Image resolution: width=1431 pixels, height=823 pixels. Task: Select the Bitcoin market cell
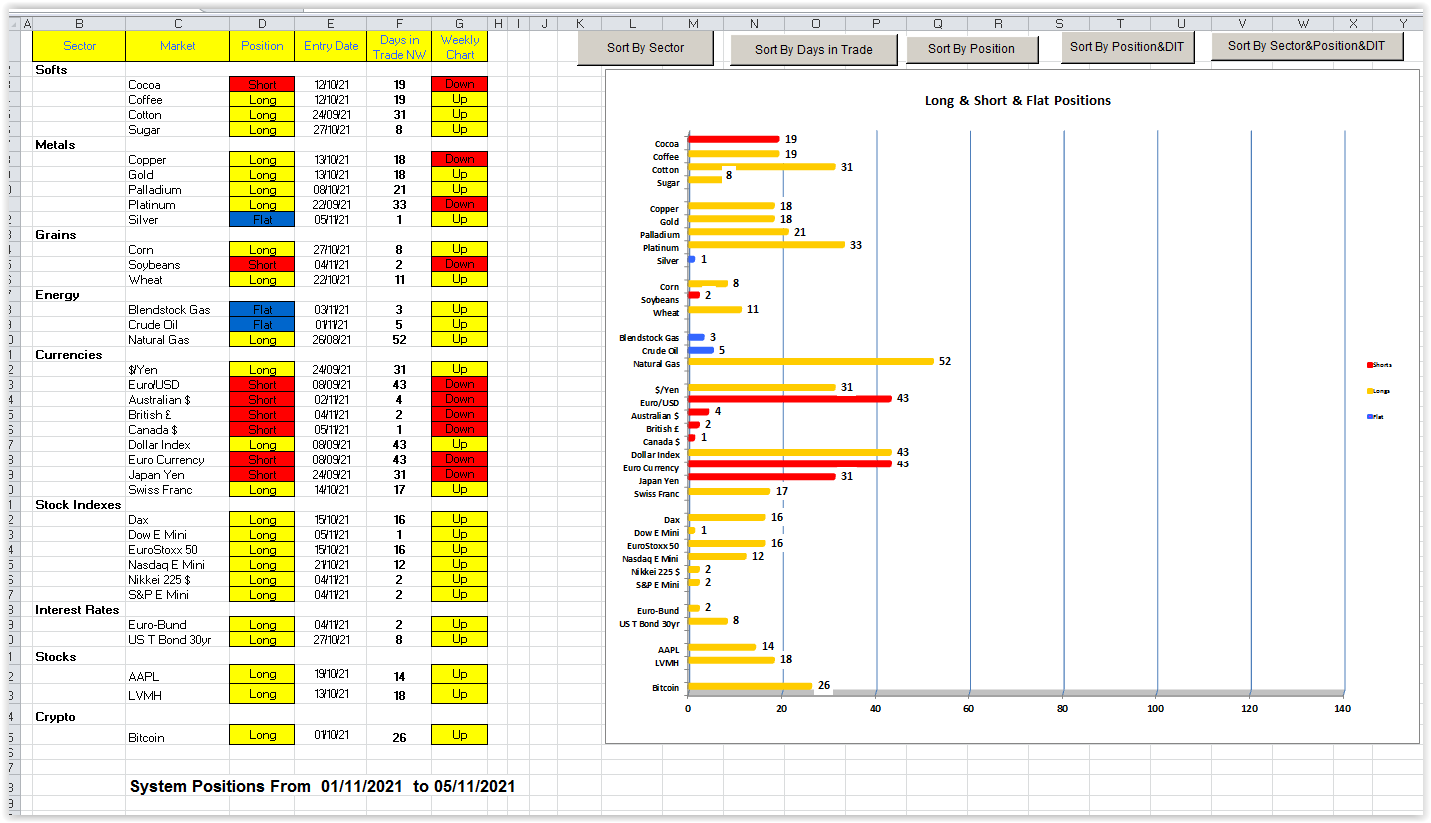(178, 737)
